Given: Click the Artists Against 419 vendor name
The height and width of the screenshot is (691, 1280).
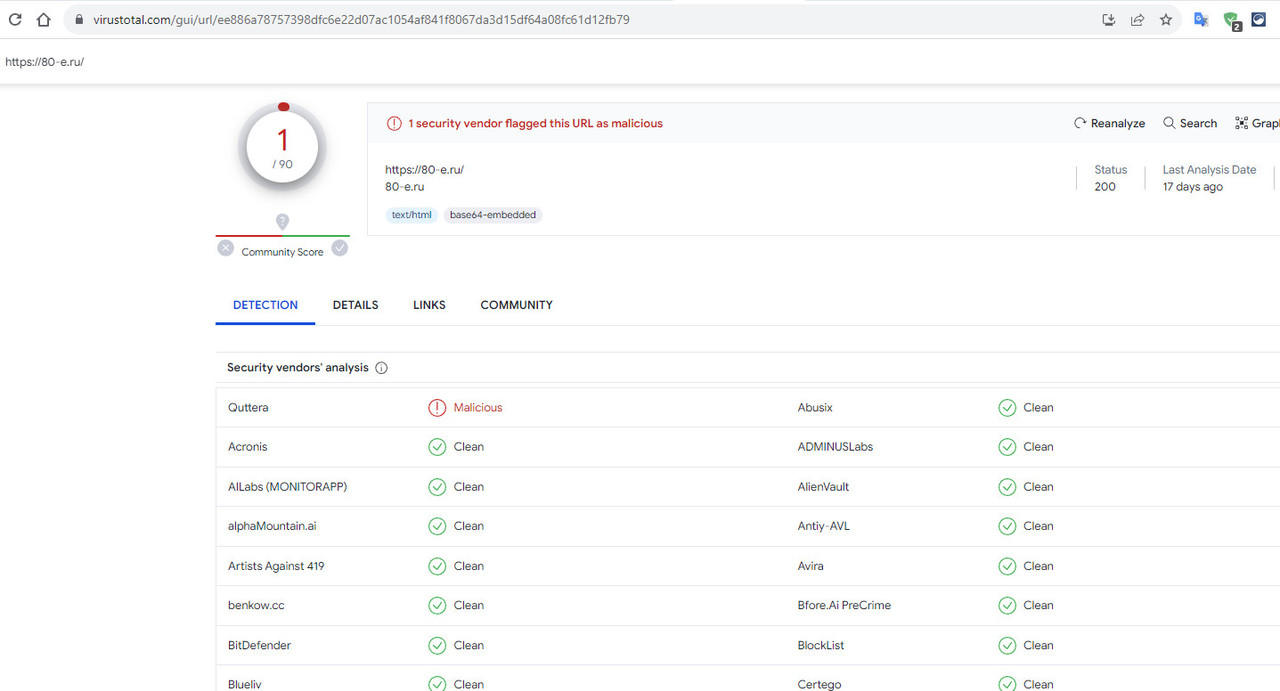Looking at the screenshot, I should [276, 566].
